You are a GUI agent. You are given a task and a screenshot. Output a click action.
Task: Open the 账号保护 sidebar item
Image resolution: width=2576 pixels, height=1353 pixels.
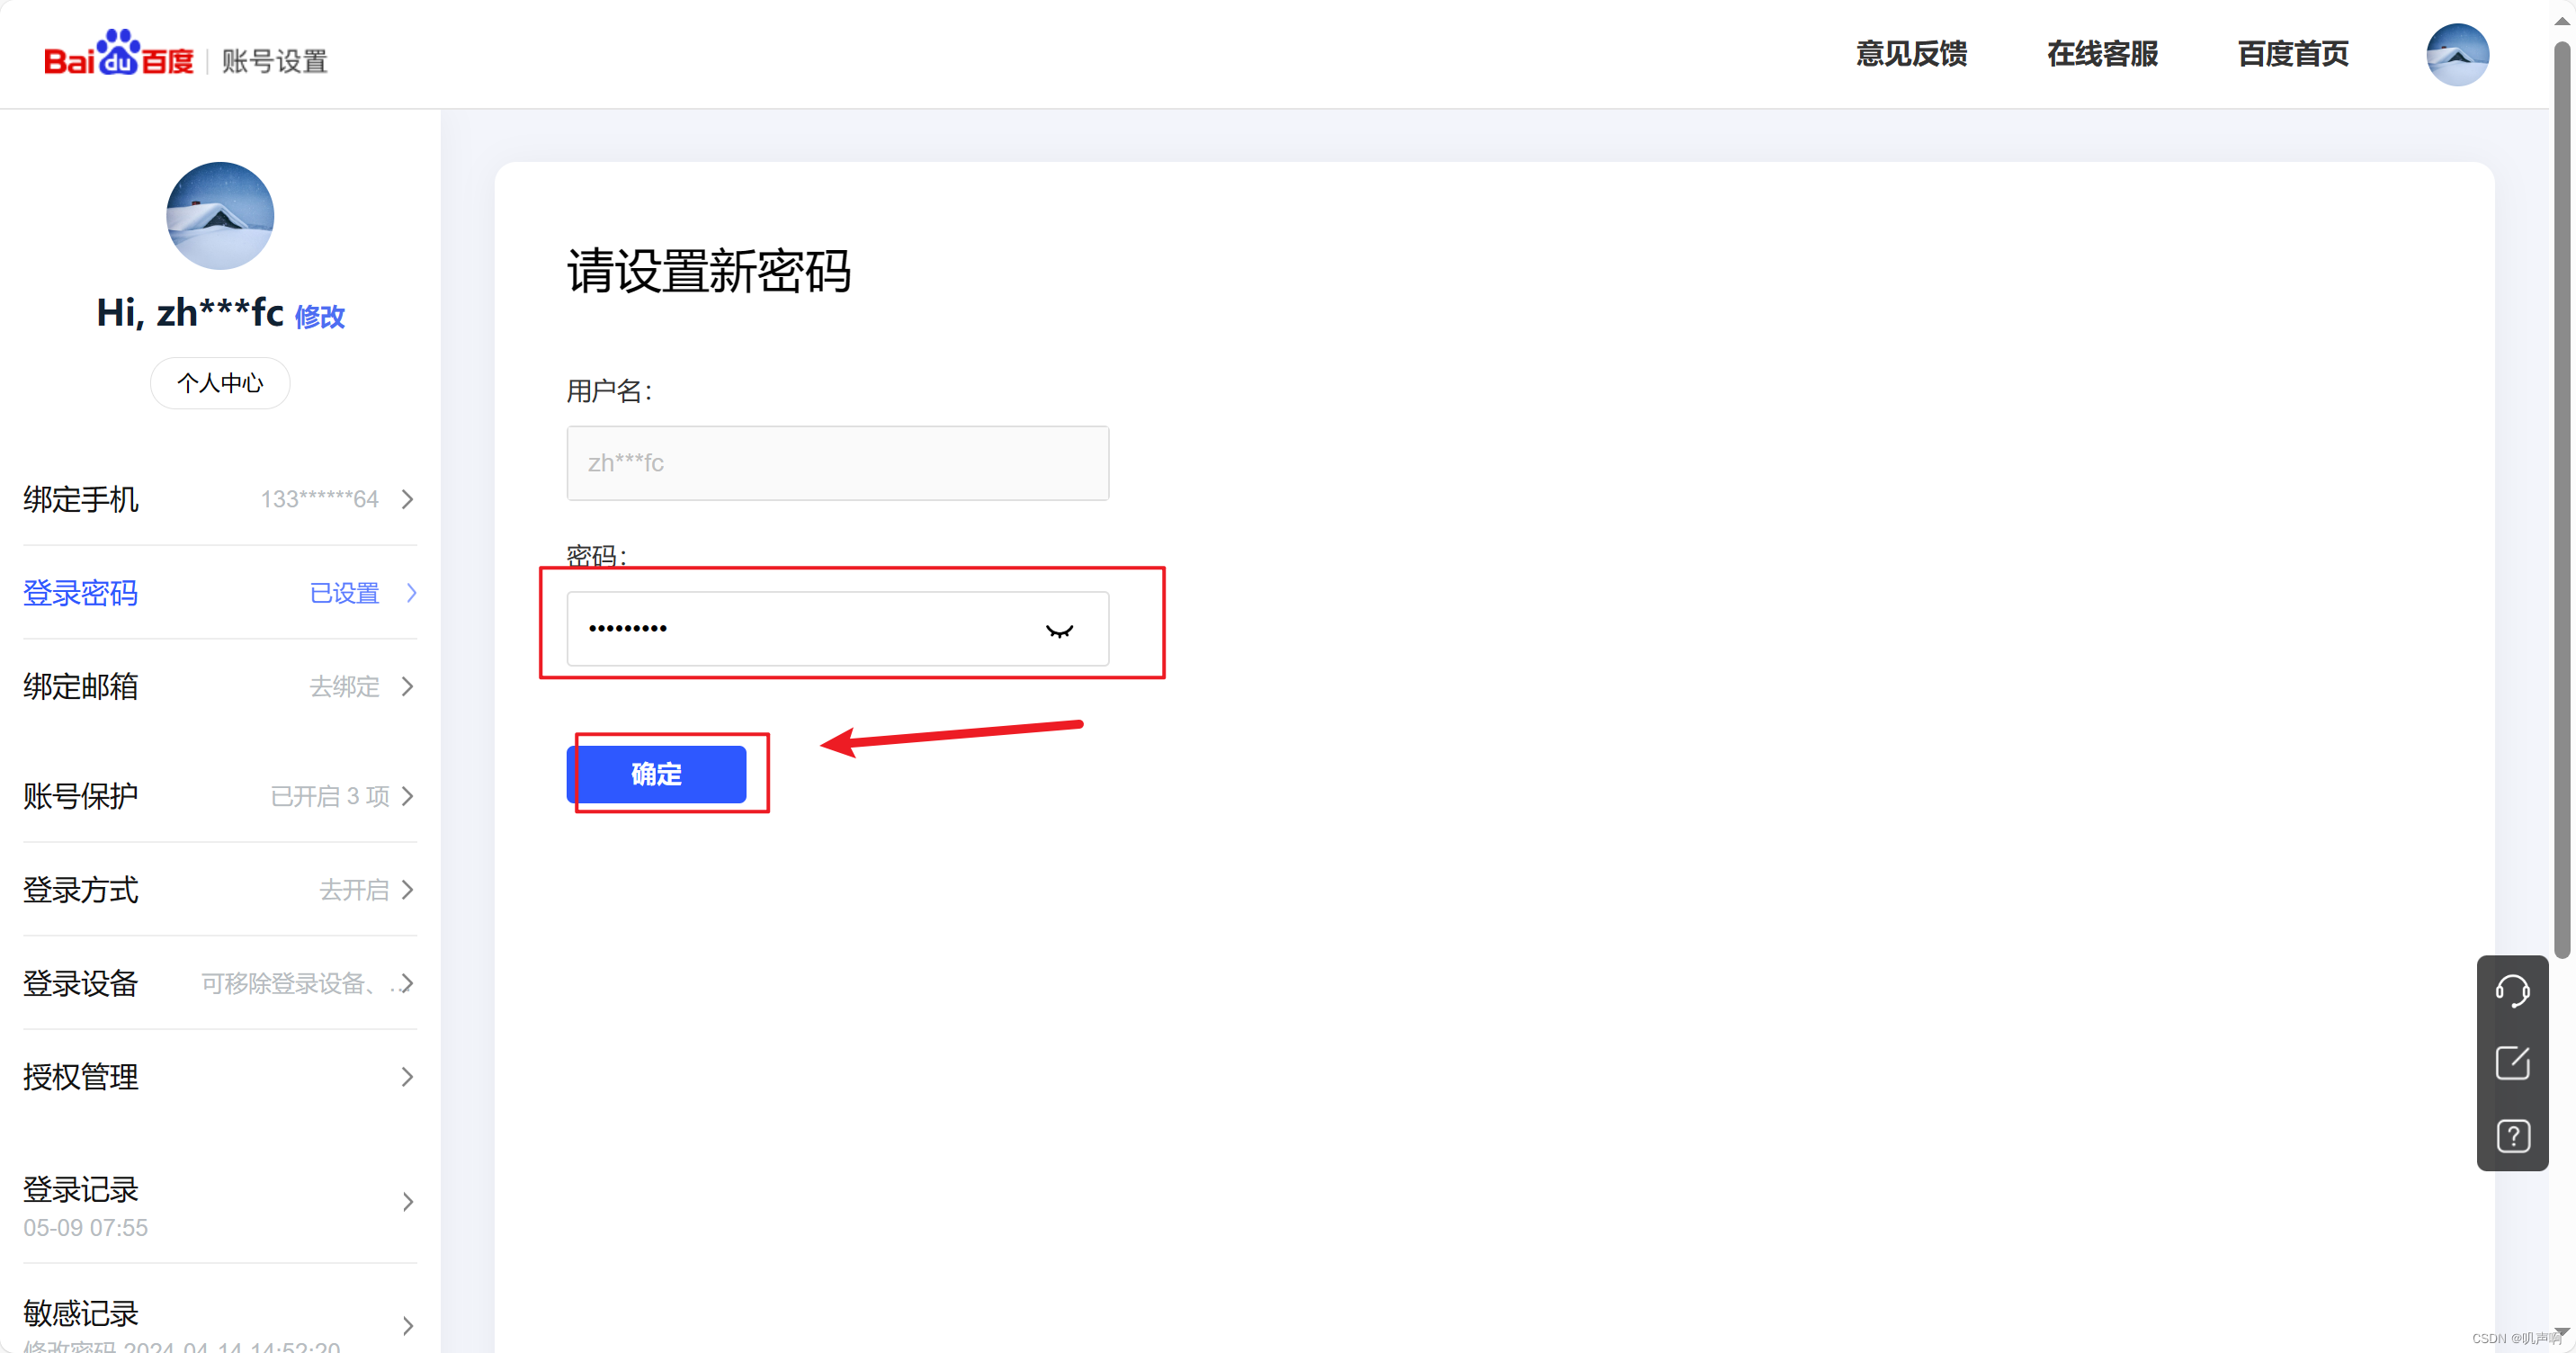point(80,796)
